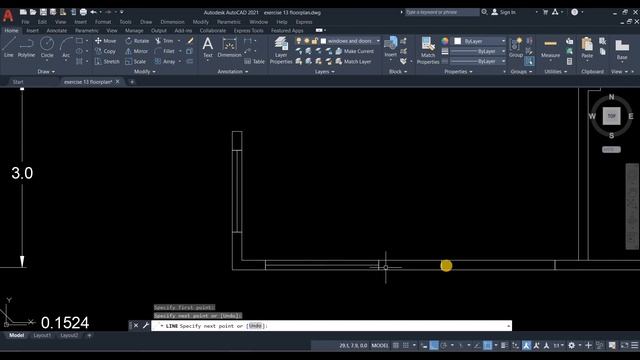Insert a Table from Annotation panel
Image resolution: width=640 pixels, height=360 pixels.
coord(254,62)
